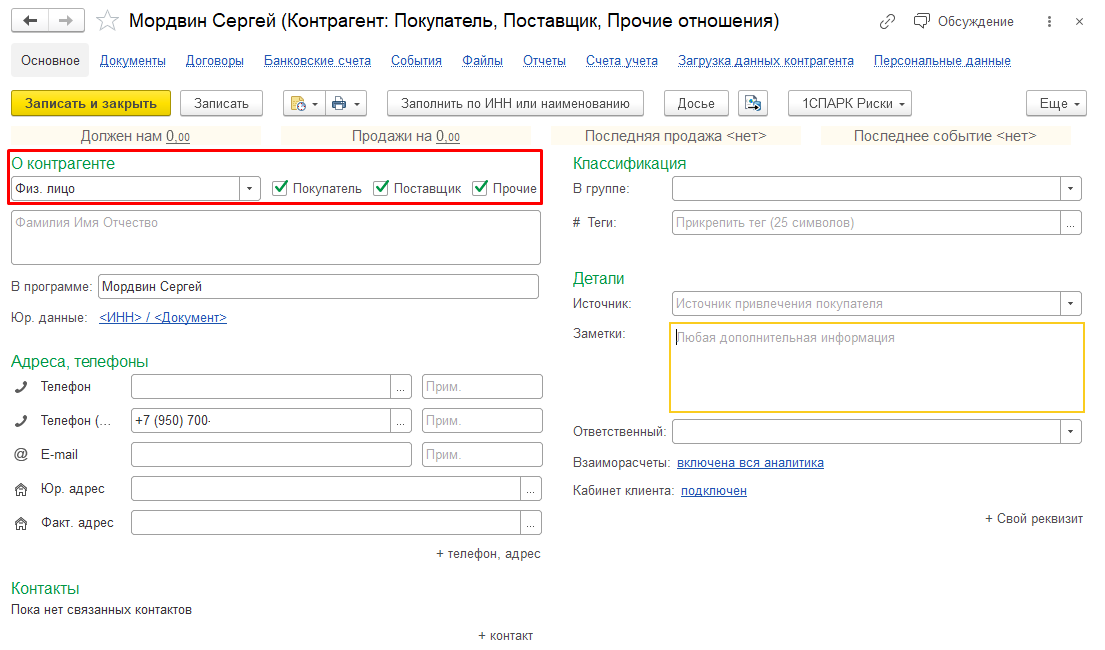1105x650 pixels.
Task: Uncheck the Покупатель checkbox
Action: coord(281,188)
